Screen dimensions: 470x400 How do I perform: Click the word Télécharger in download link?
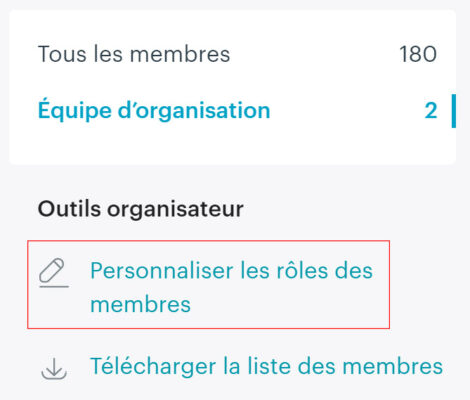pos(153,366)
